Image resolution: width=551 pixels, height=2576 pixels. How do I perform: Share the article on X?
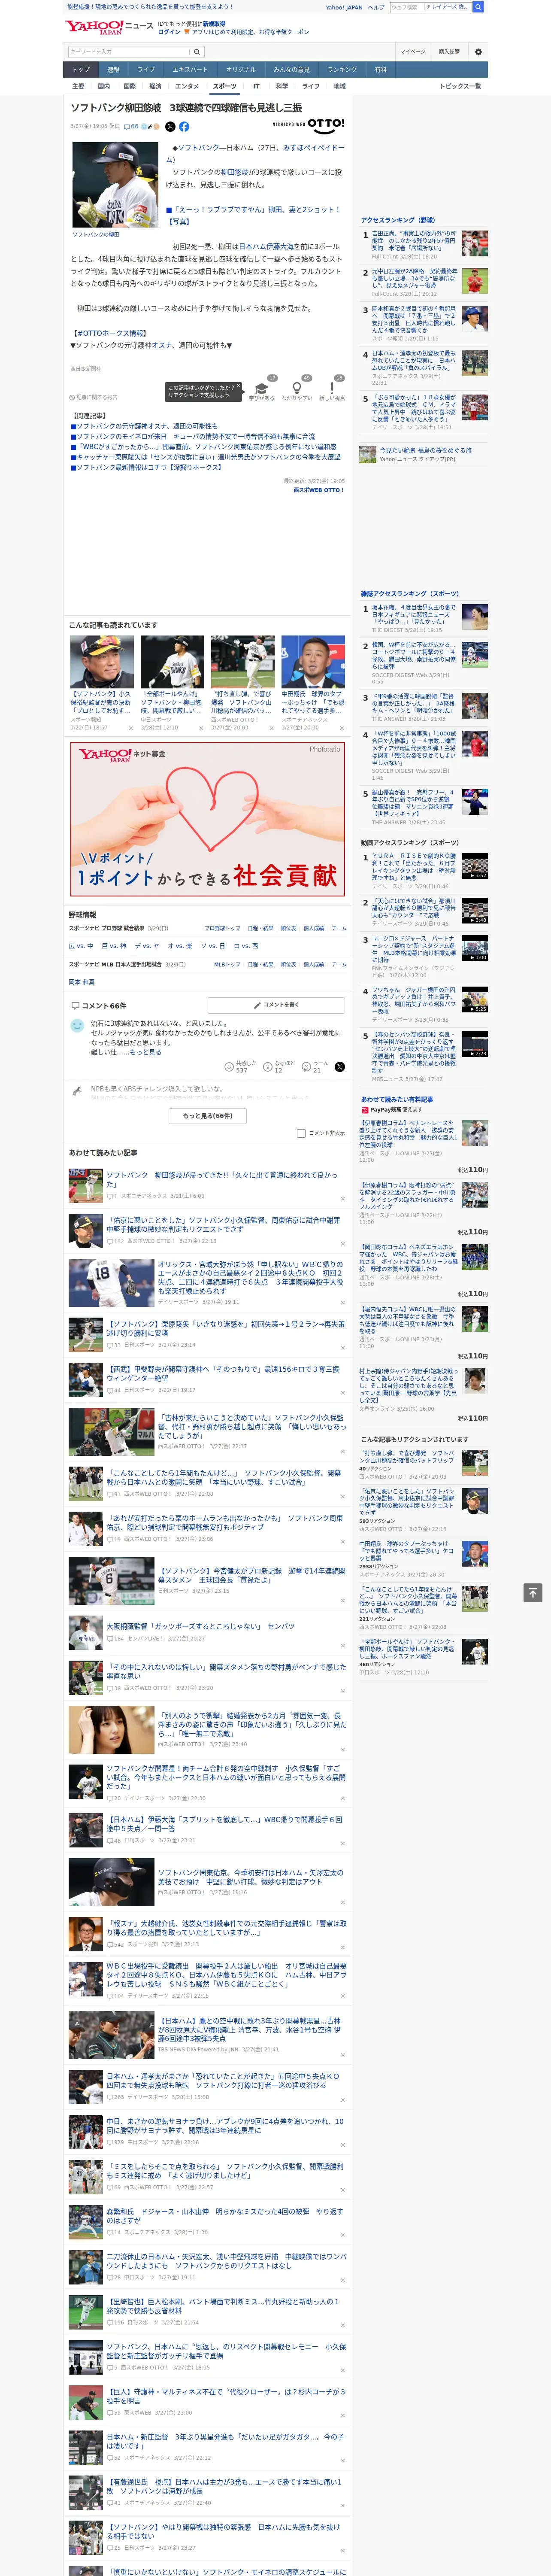click(x=170, y=127)
